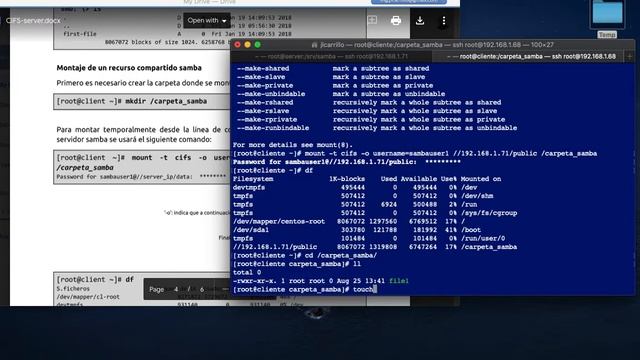The width and height of the screenshot is (640, 360).
Task: Click the 'Page' label in viewer bar
Action: pos(156,289)
